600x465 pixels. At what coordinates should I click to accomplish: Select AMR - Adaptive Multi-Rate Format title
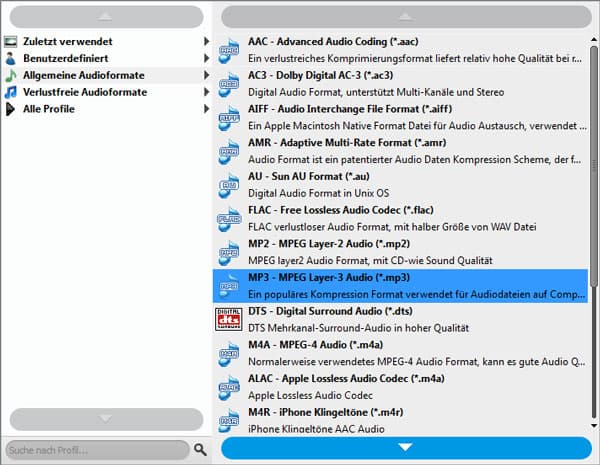coord(347,143)
